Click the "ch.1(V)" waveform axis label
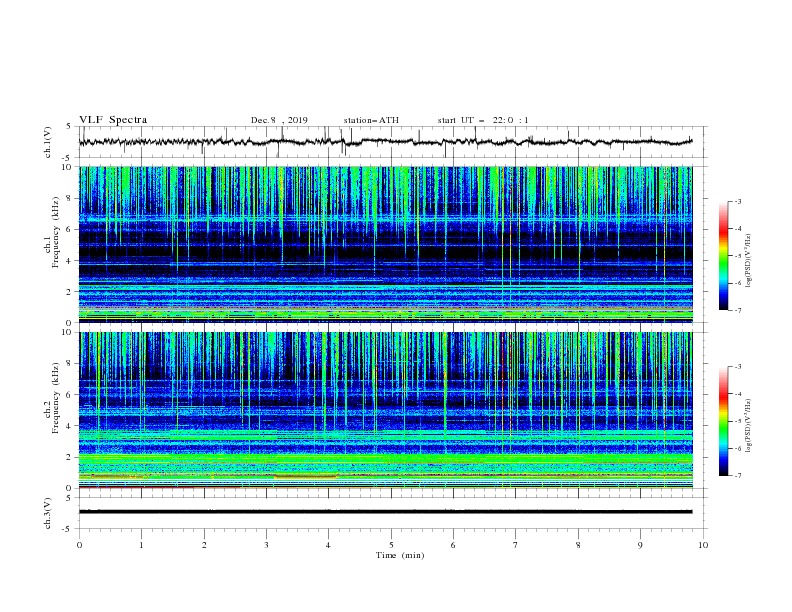 point(48,142)
